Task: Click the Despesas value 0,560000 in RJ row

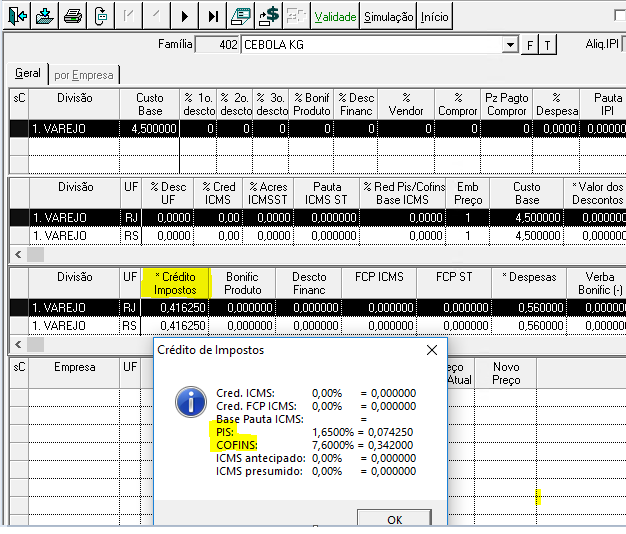Action: 529,307
